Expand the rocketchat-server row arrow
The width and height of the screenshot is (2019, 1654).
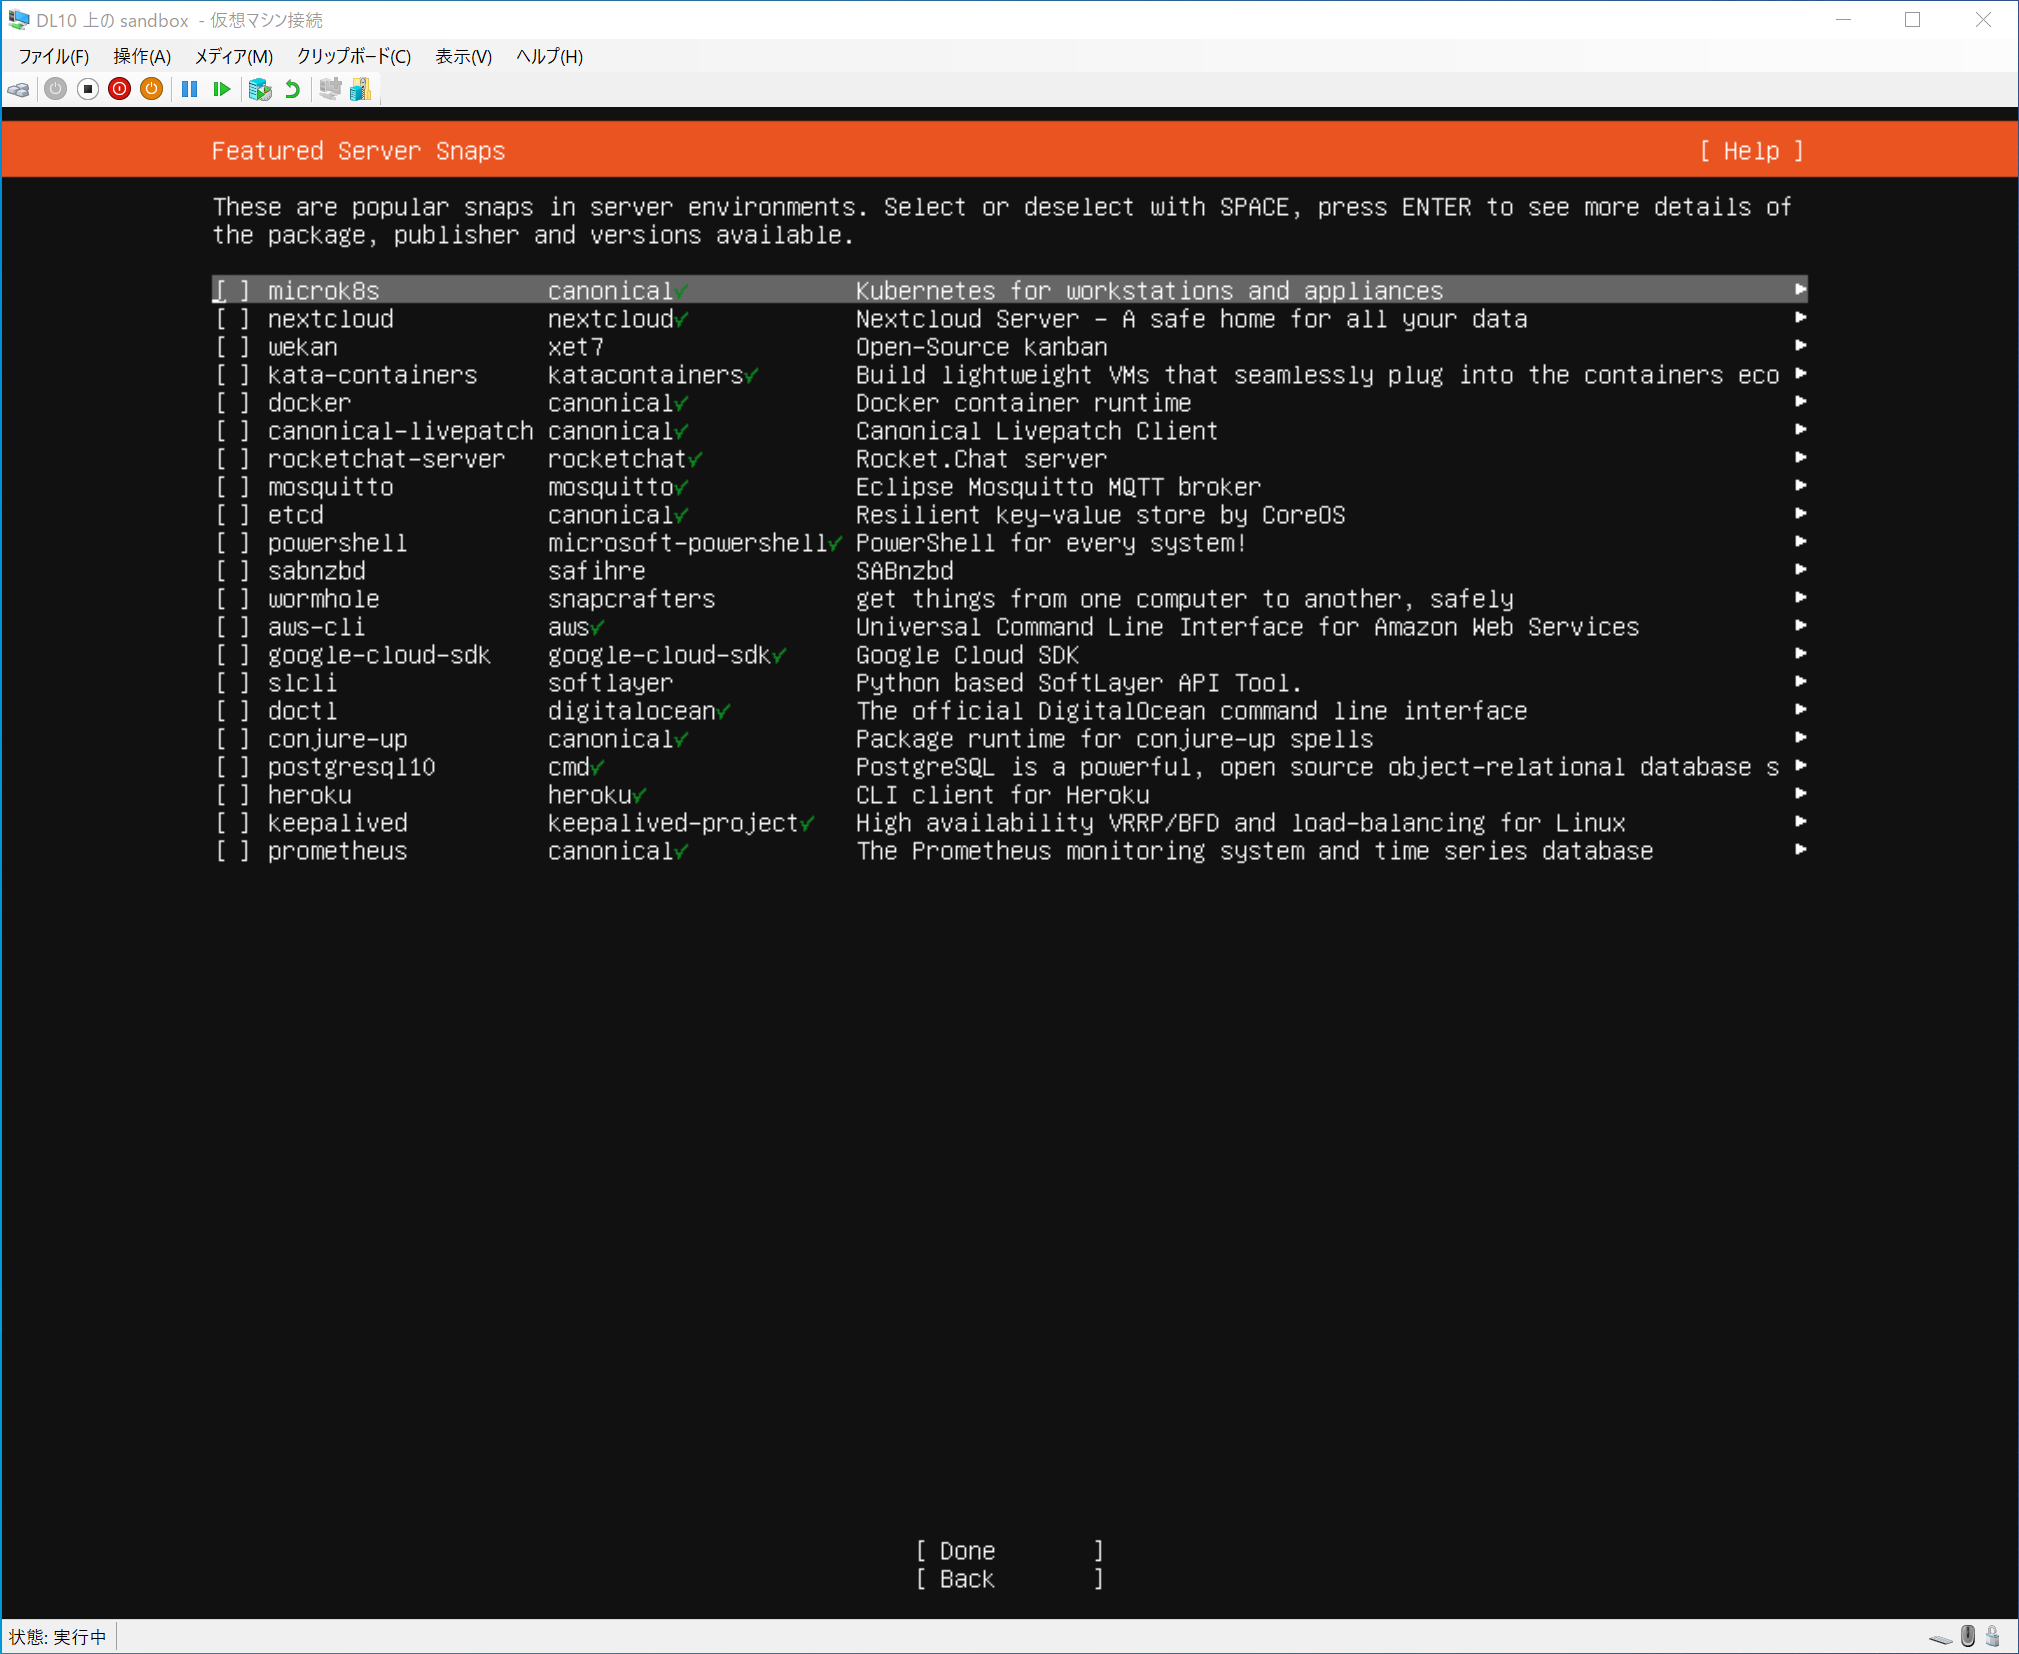click(x=1800, y=457)
